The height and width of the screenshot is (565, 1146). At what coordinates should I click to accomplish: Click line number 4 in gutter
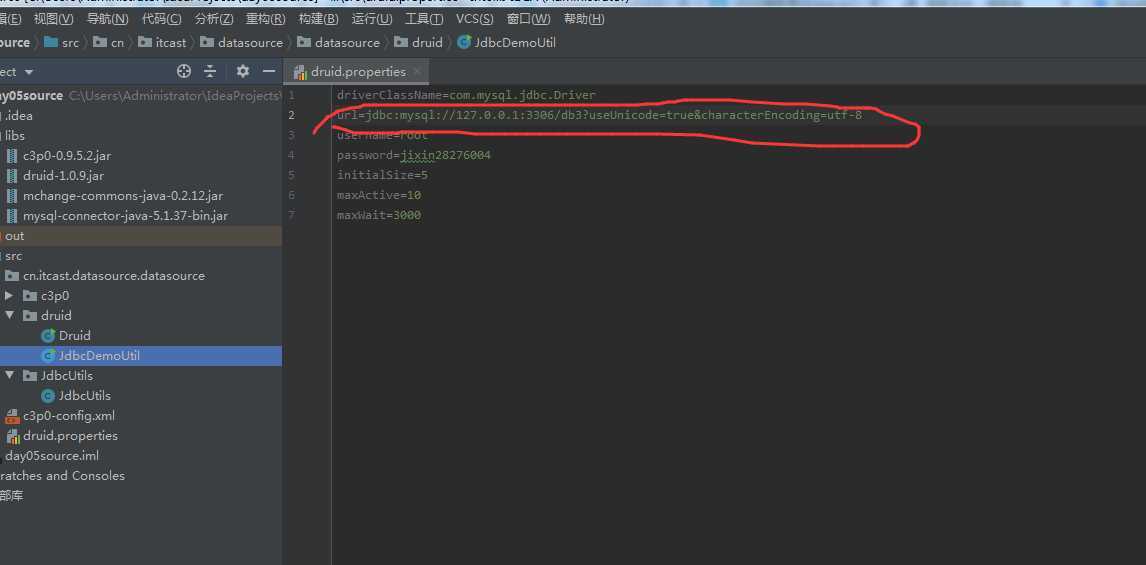click(292, 156)
